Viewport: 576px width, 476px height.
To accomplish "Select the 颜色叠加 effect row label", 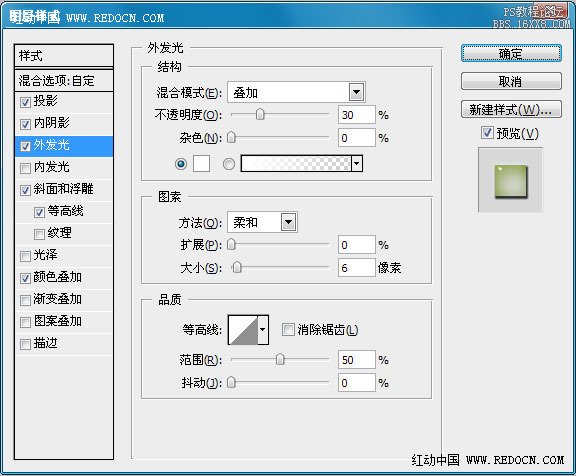I will 58,277.
